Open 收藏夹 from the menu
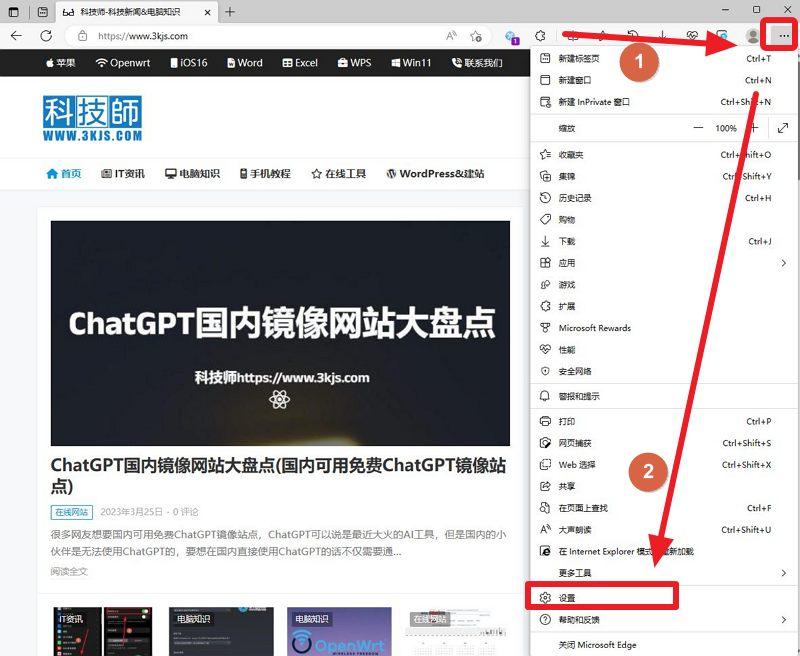The width and height of the screenshot is (800, 656). pos(663,155)
